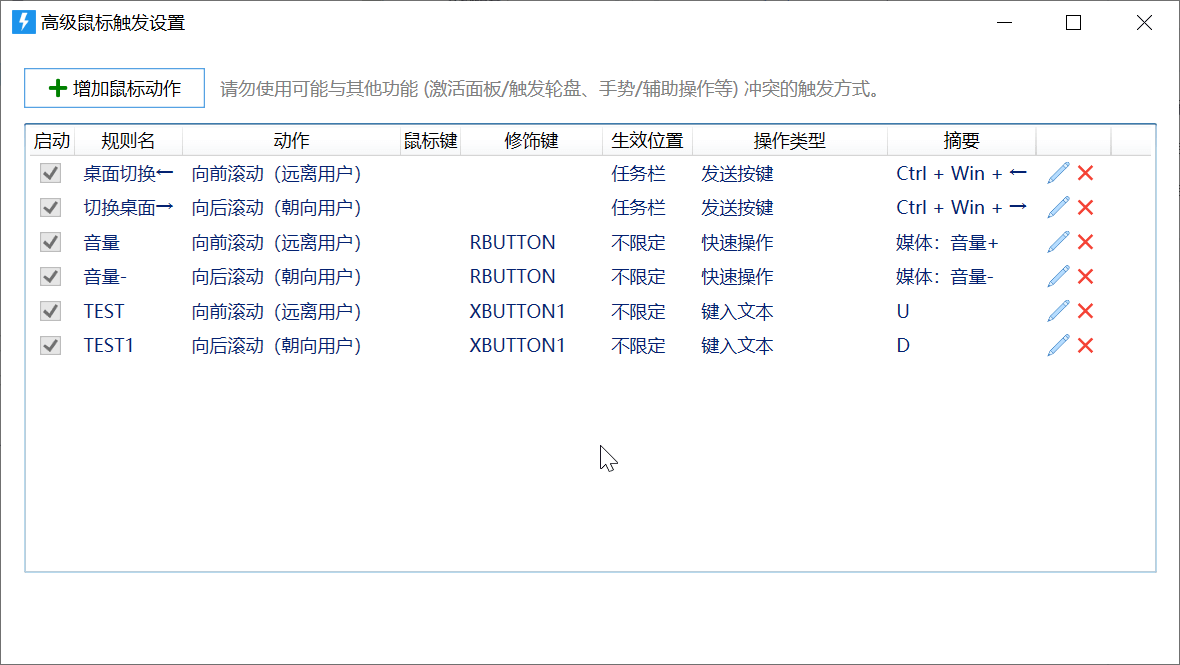1180x665 pixels.
Task: Edit the 切换桌面→ rule with pencil icon
Action: click(1058, 208)
